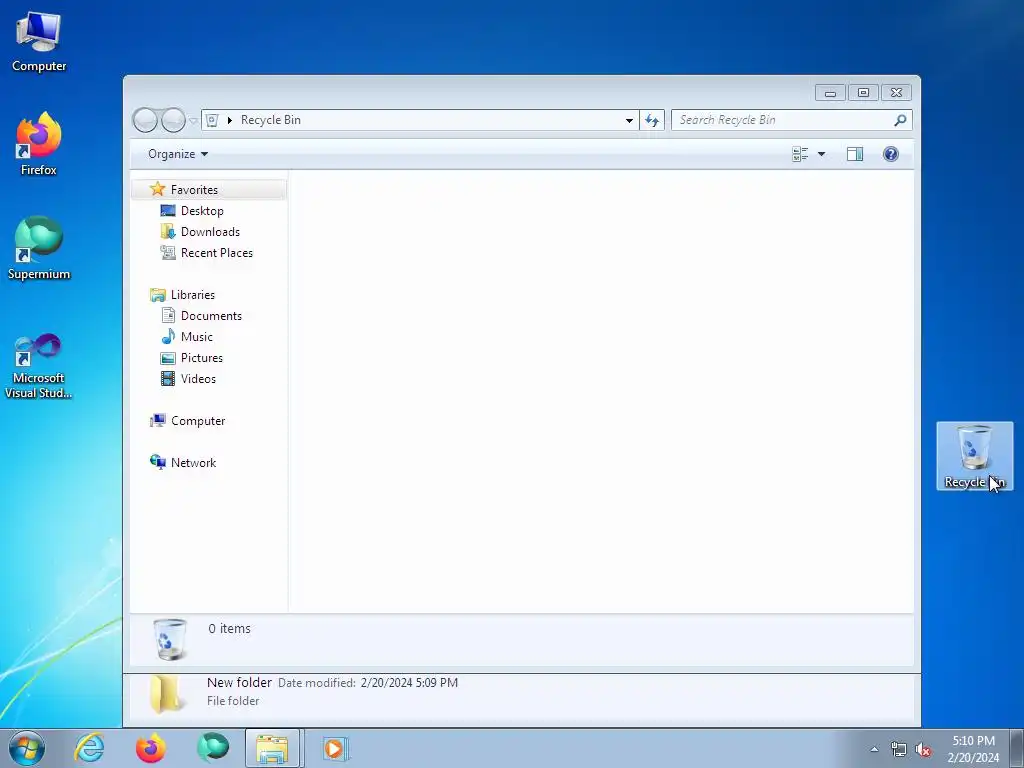Open the Computer desktop icon

[x=39, y=42]
